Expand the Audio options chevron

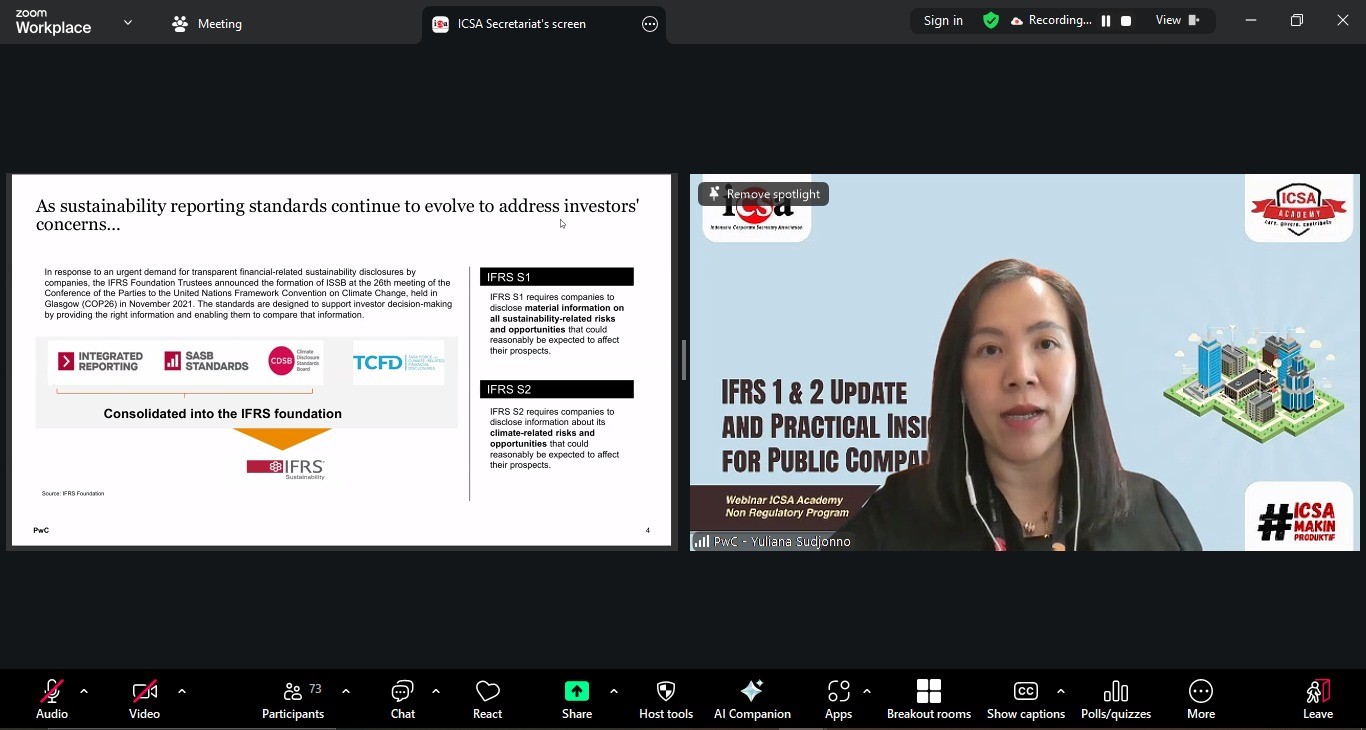point(83,690)
